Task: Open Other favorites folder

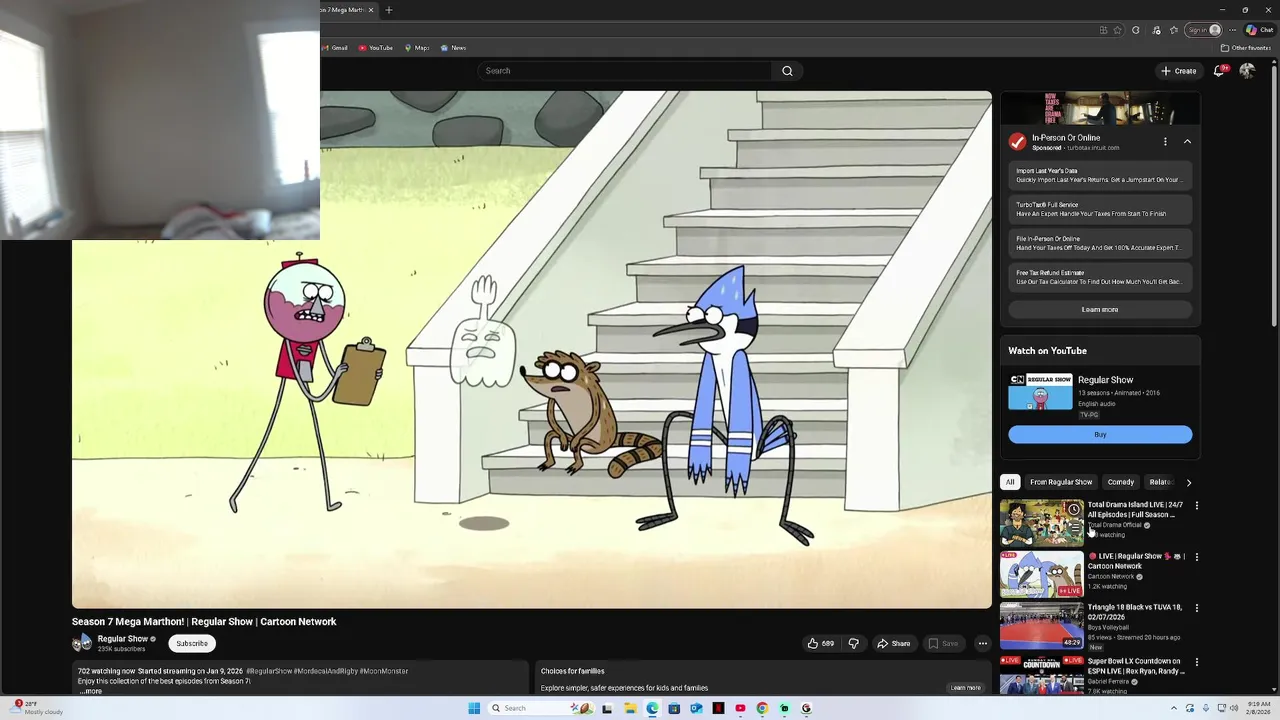Action: click(1246, 48)
